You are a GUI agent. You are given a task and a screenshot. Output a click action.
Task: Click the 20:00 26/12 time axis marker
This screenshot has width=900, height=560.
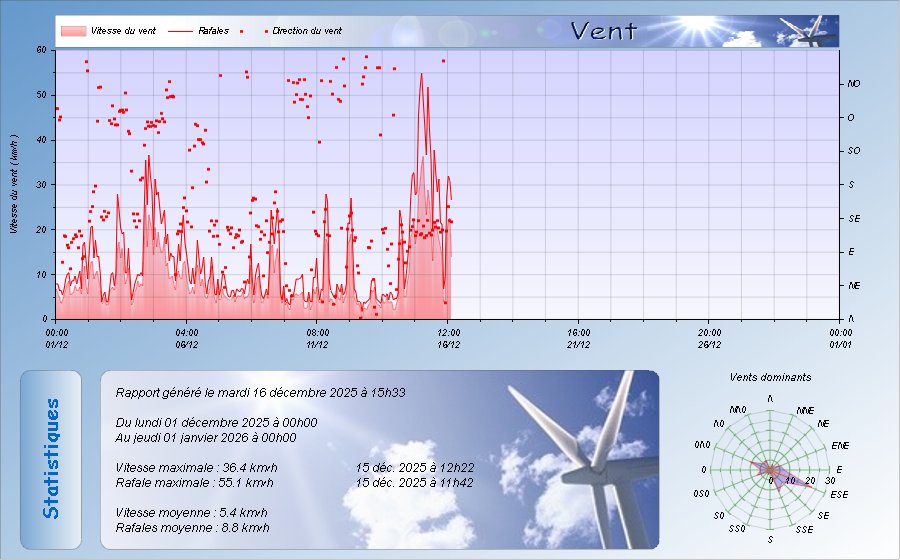click(x=709, y=338)
